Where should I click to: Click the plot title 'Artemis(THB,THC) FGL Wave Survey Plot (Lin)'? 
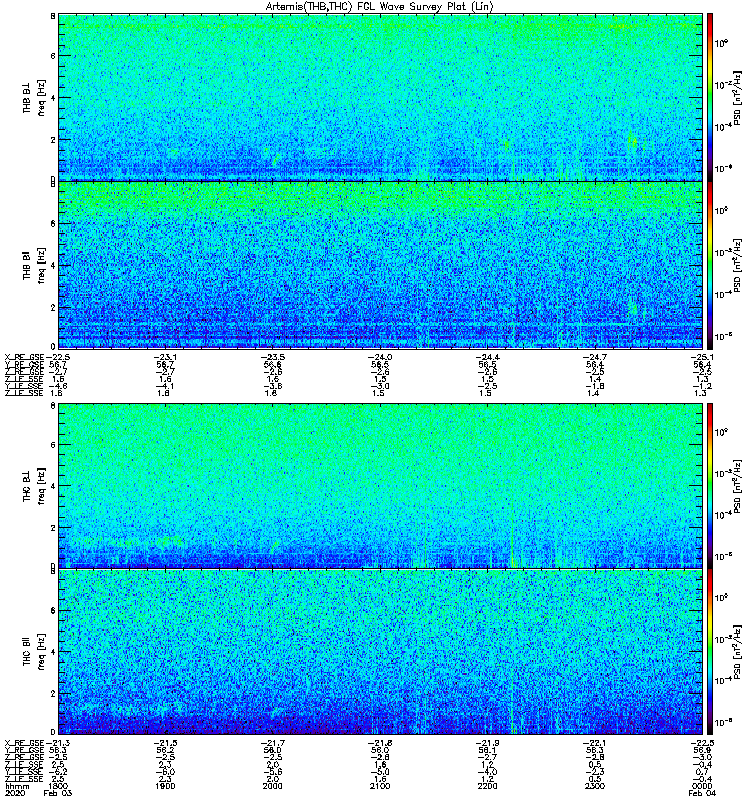pyautogui.click(x=380, y=6)
